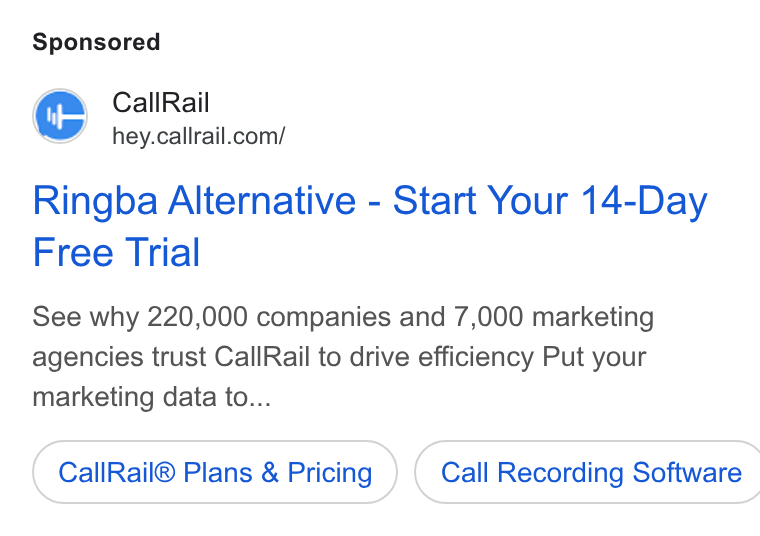760x536 pixels.
Task: Open the Call Recording Software sitelink chip
Action: coord(587,472)
